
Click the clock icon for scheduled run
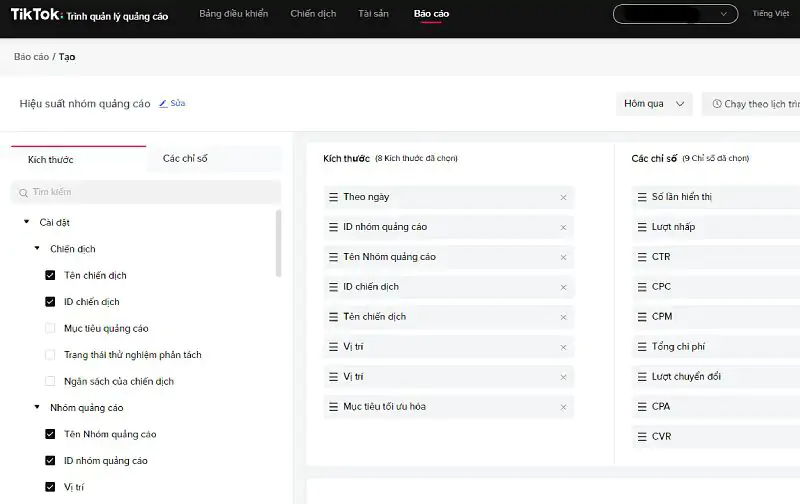(717, 104)
